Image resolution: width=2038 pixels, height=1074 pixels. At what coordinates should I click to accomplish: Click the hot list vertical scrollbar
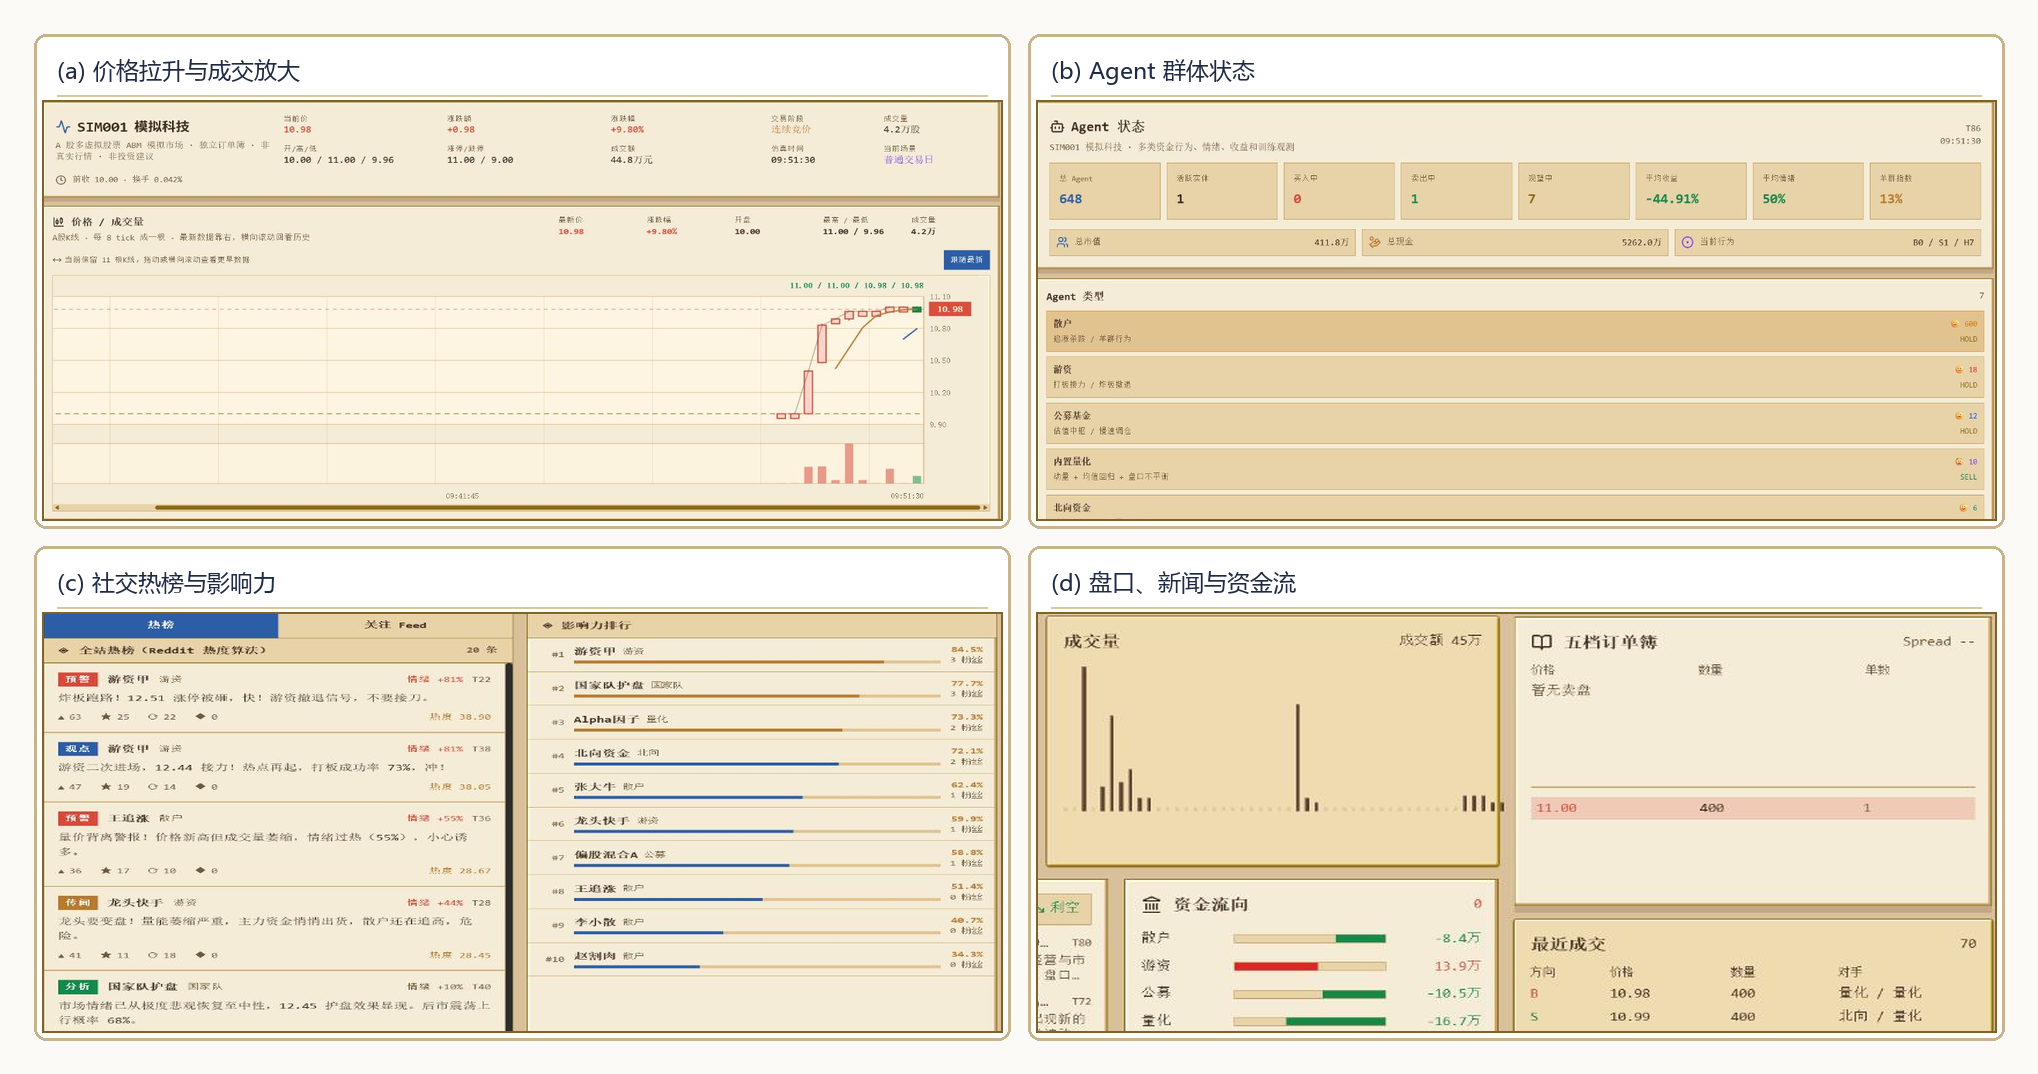point(509,845)
